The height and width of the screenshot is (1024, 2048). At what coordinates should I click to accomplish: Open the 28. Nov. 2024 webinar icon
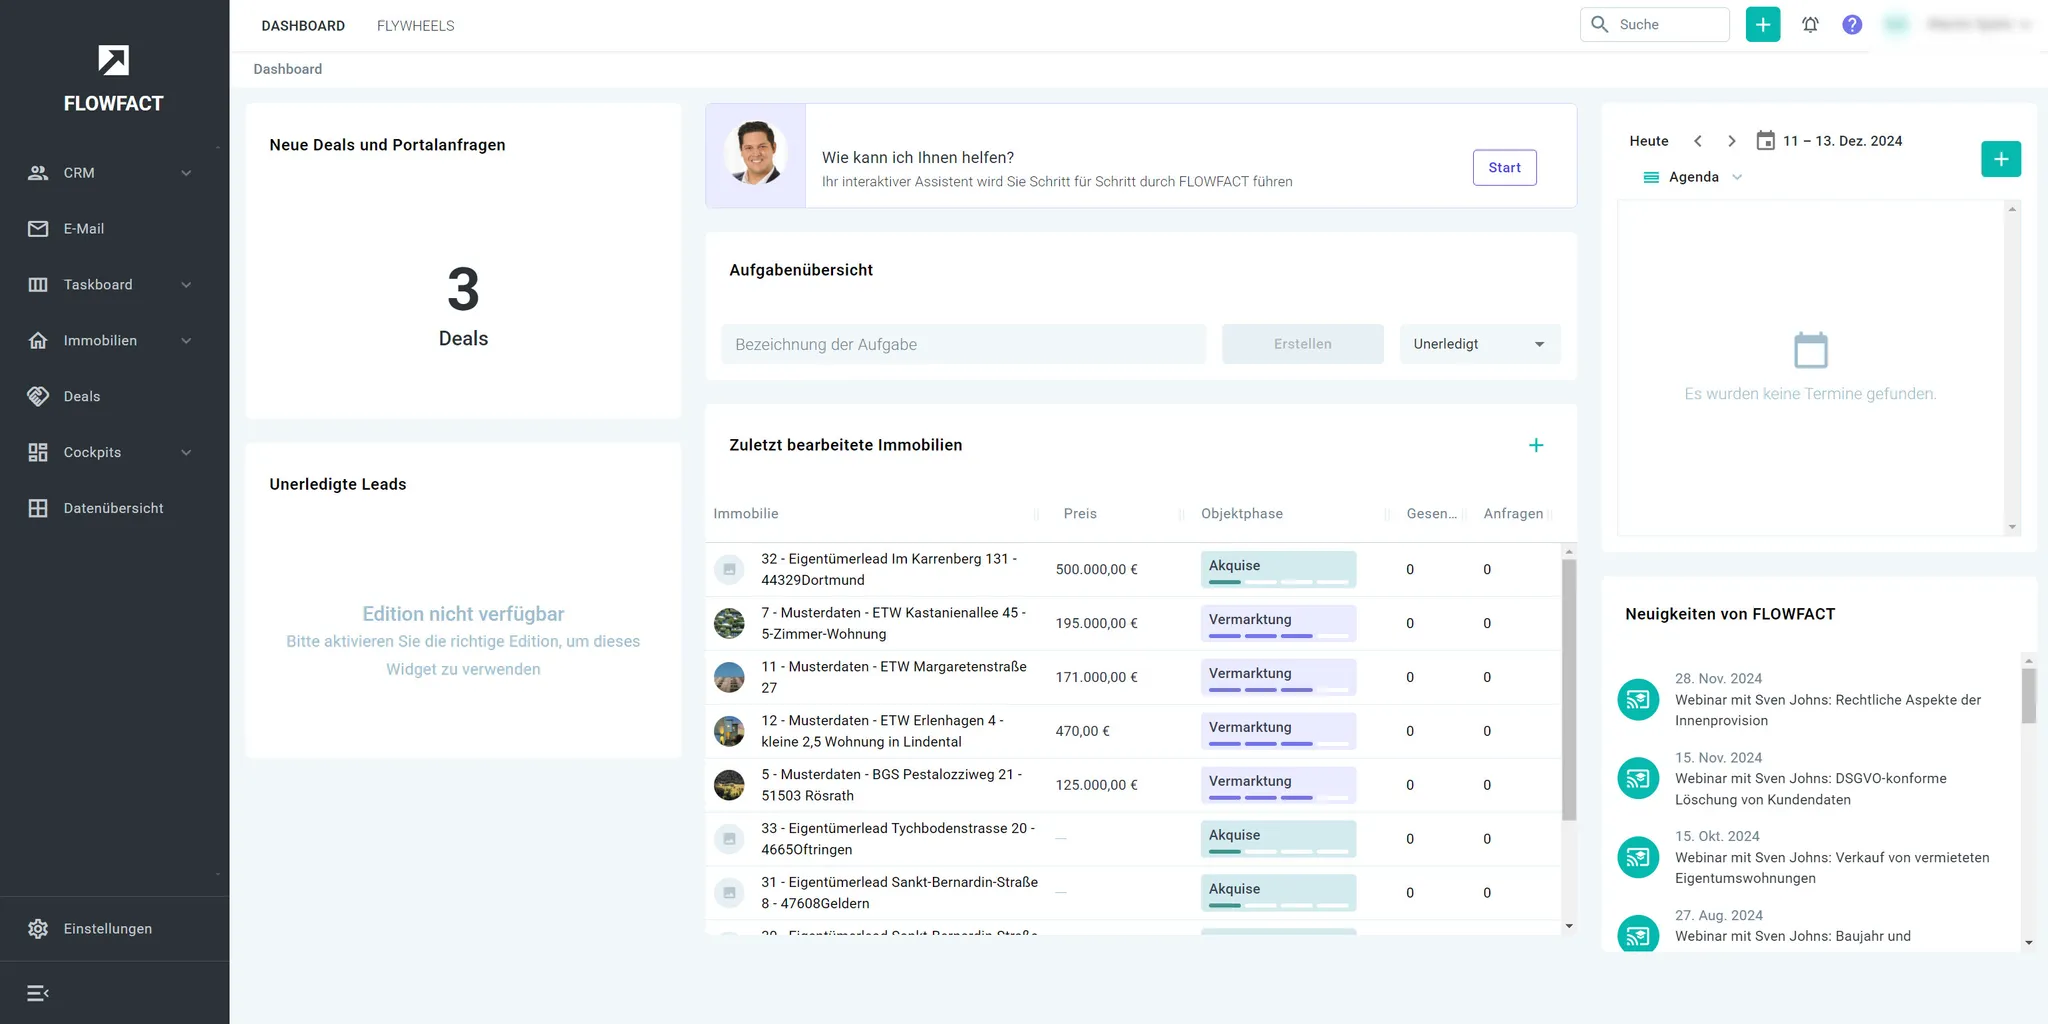(x=1638, y=699)
